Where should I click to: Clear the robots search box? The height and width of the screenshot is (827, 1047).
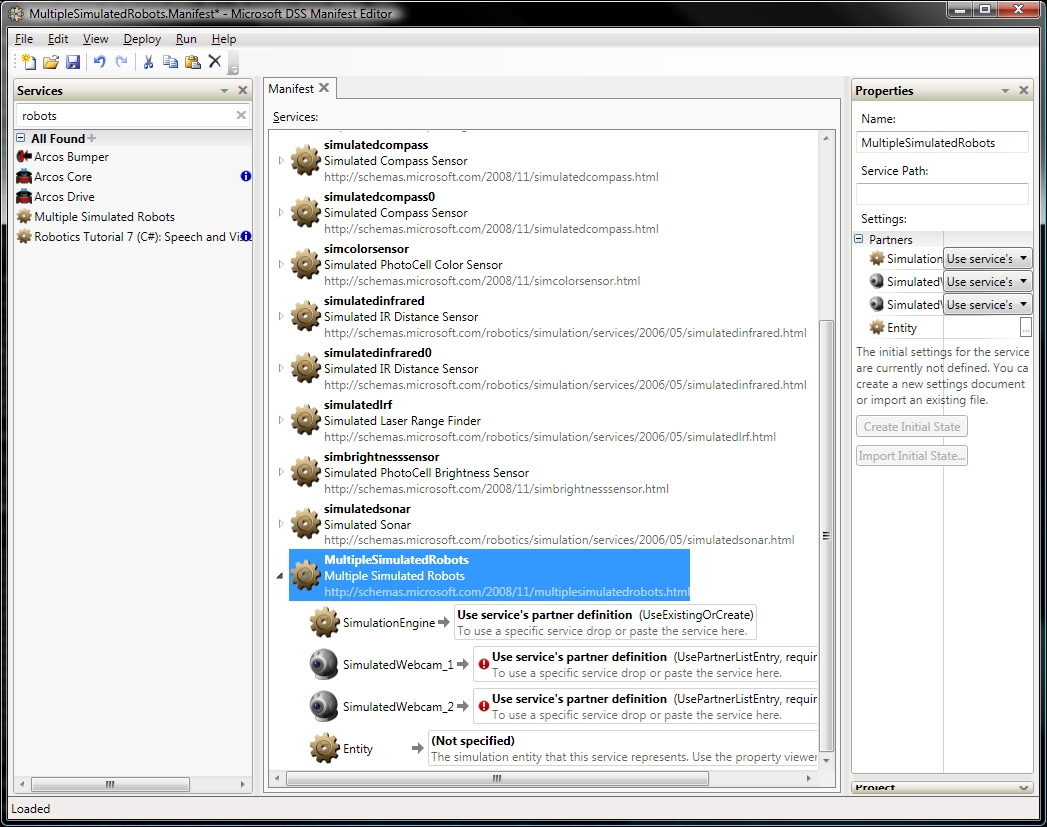pyautogui.click(x=241, y=115)
